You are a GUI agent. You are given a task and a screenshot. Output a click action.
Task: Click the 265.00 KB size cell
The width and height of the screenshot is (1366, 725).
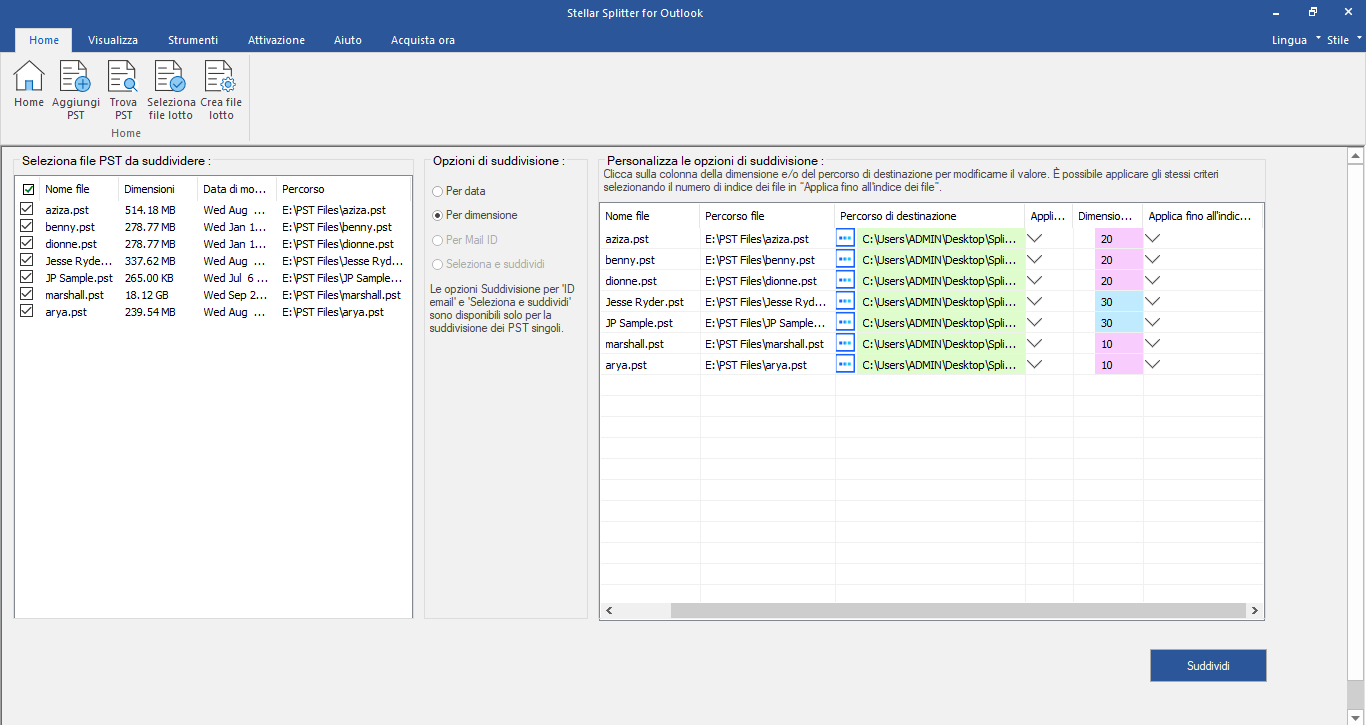tap(150, 279)
